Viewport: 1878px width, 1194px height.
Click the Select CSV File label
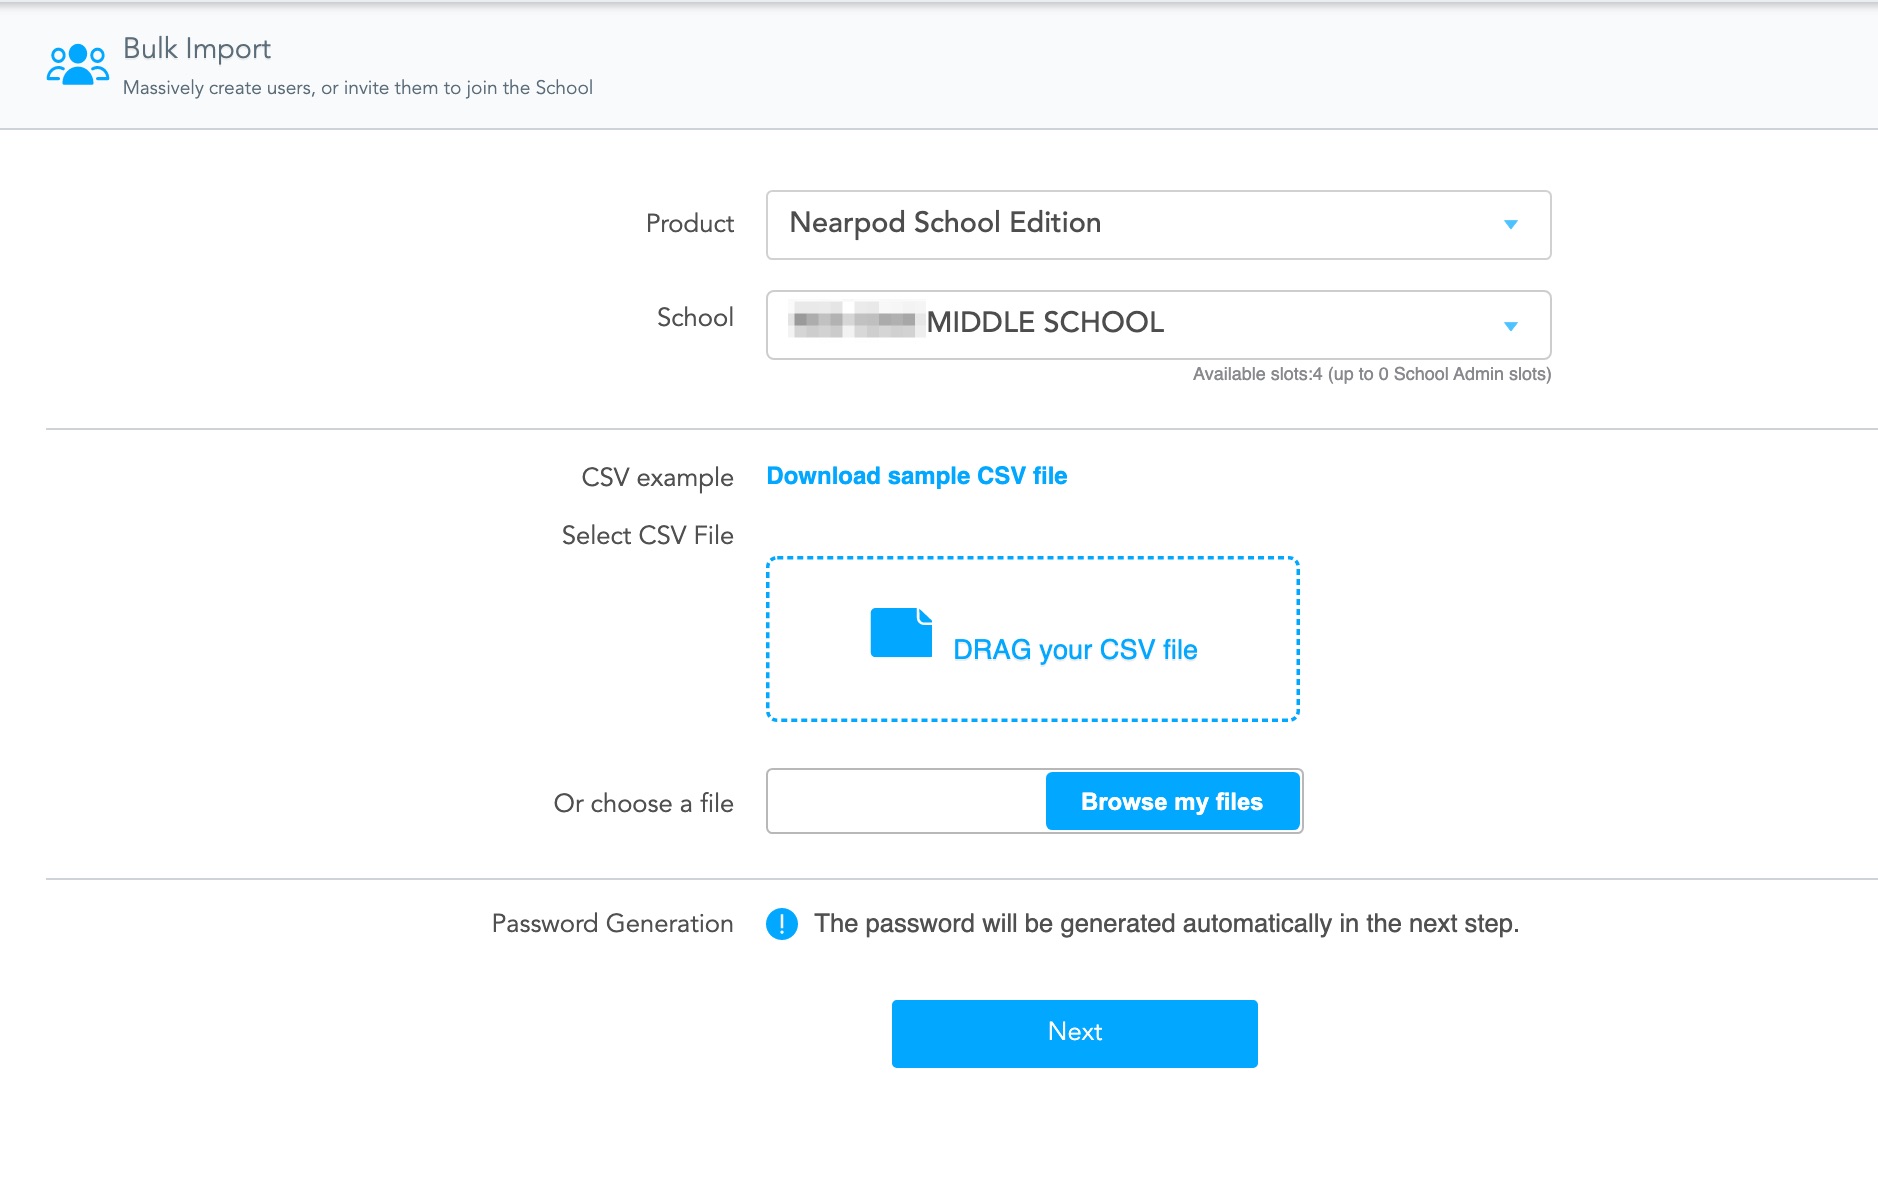point(647,536)
